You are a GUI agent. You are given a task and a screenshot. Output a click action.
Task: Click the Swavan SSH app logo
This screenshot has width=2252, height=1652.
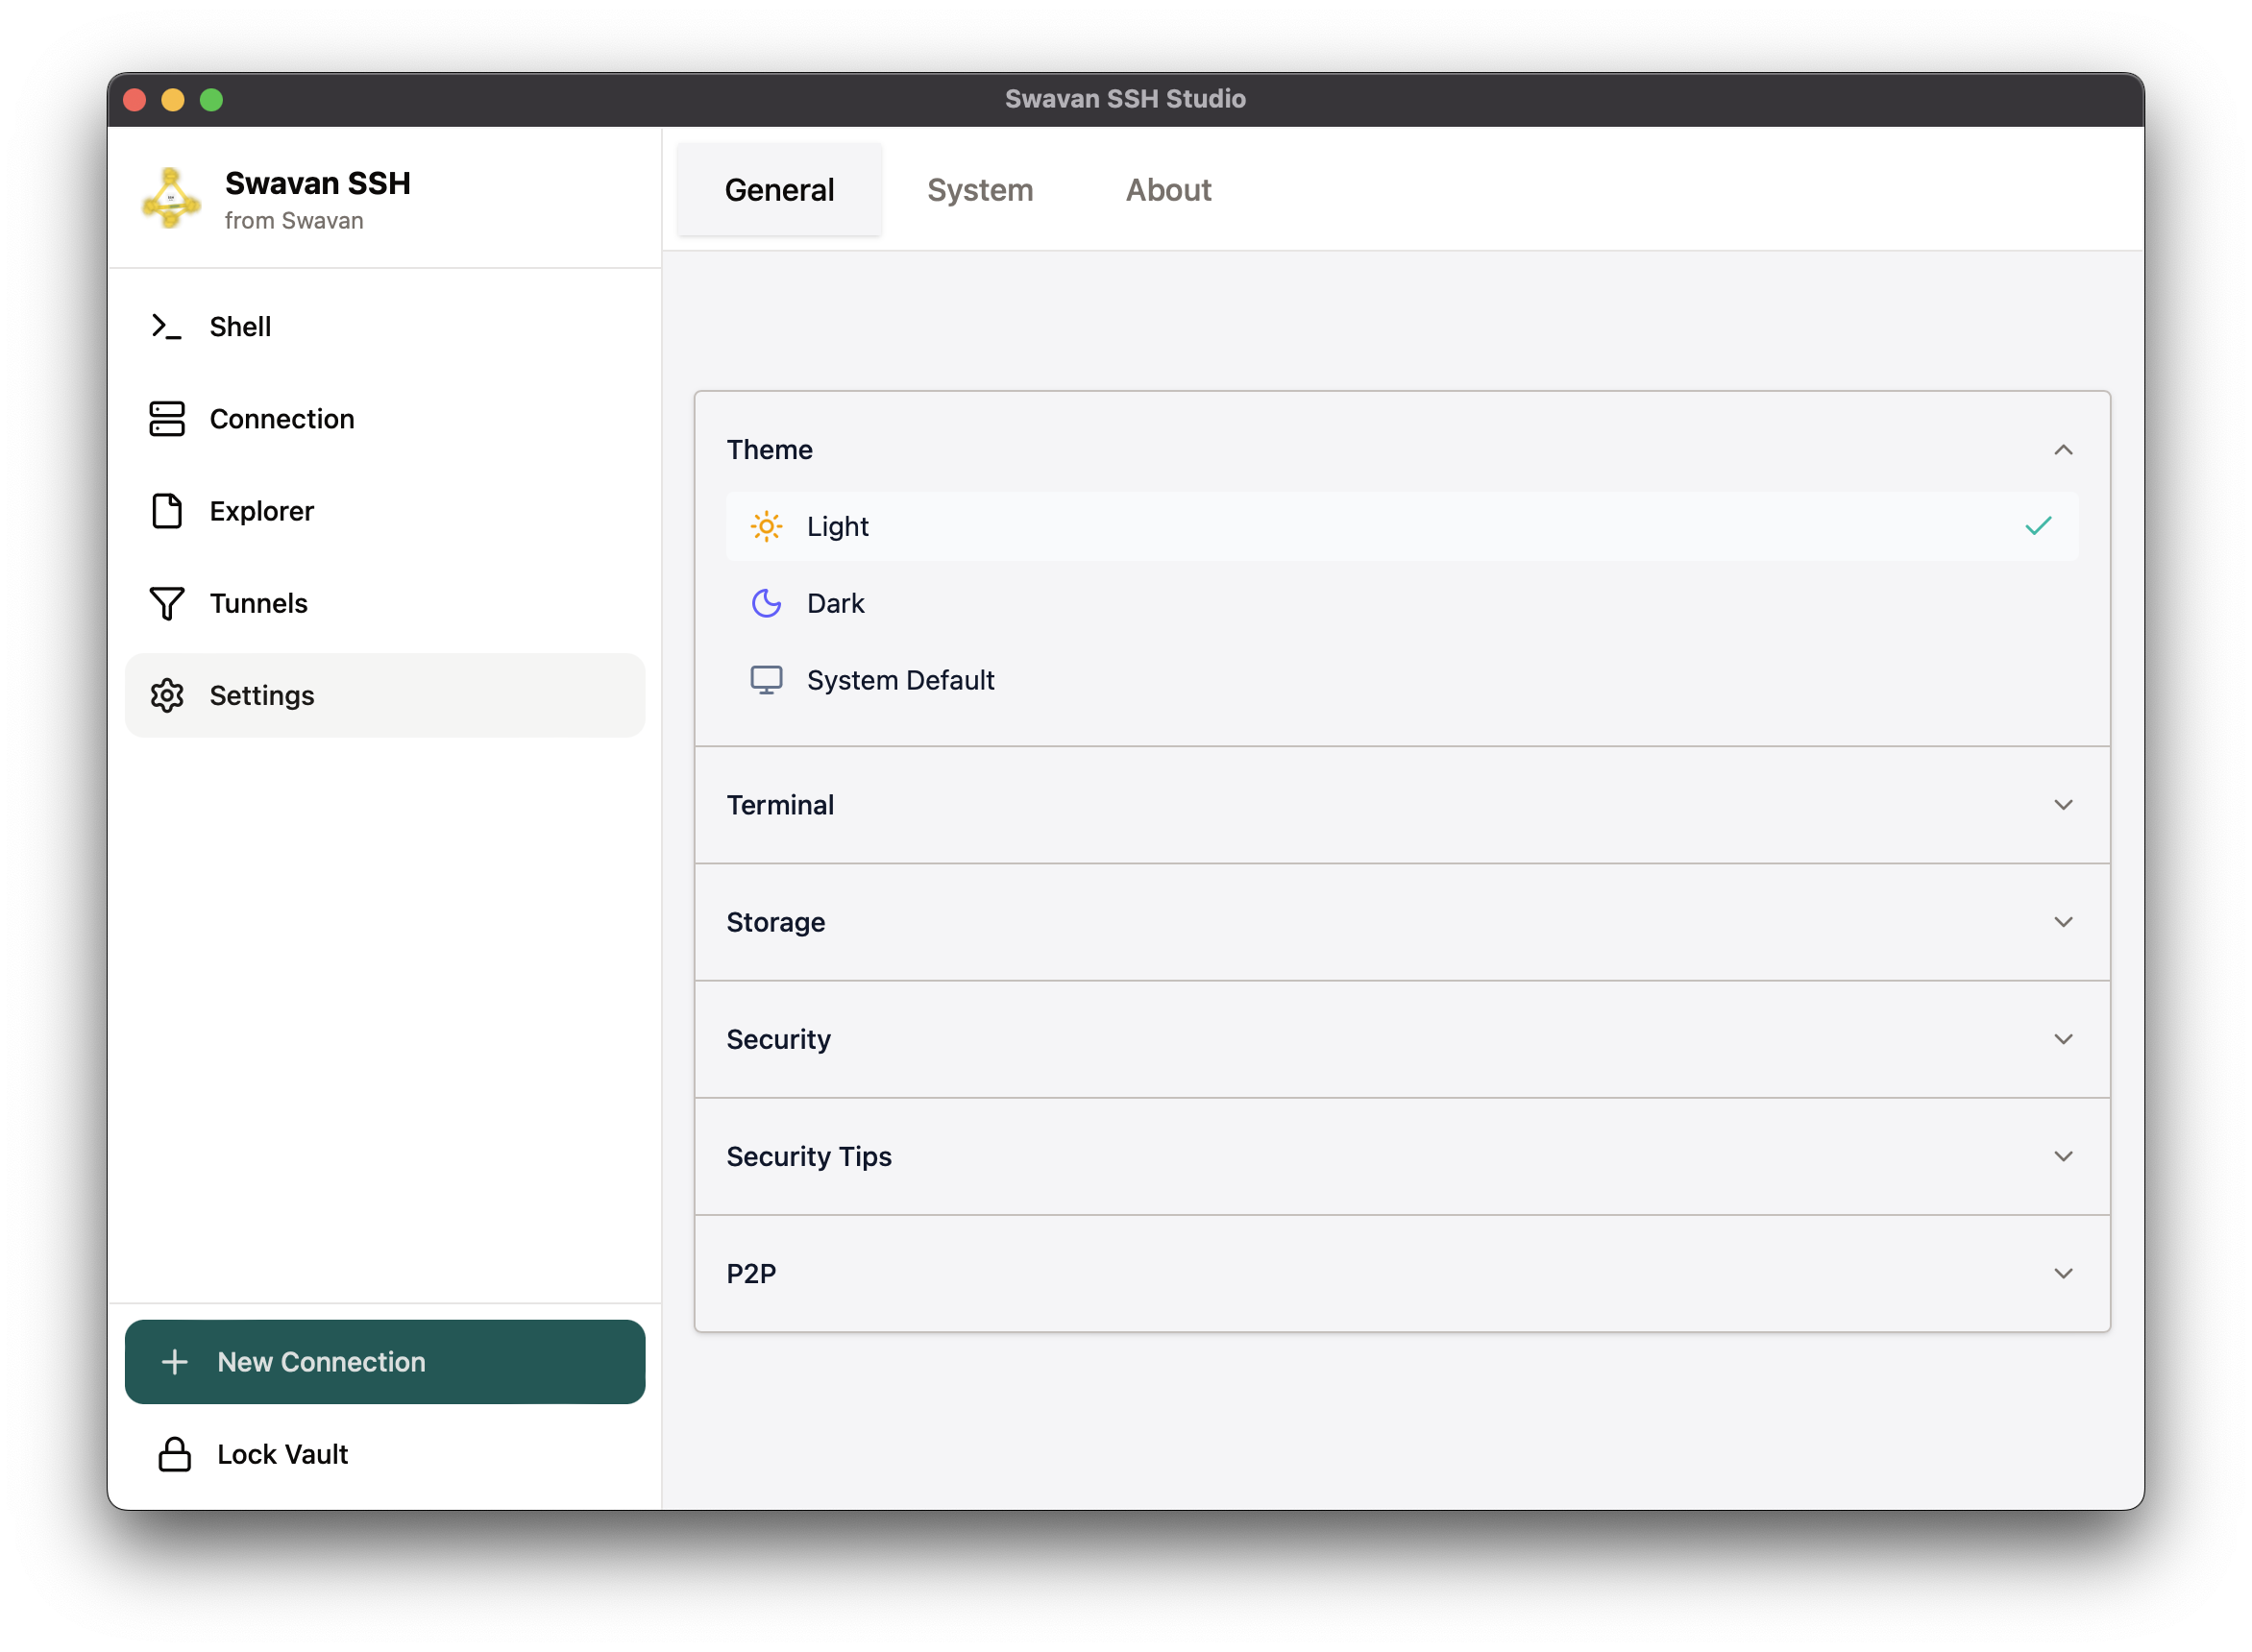click(x=170, y=199)
